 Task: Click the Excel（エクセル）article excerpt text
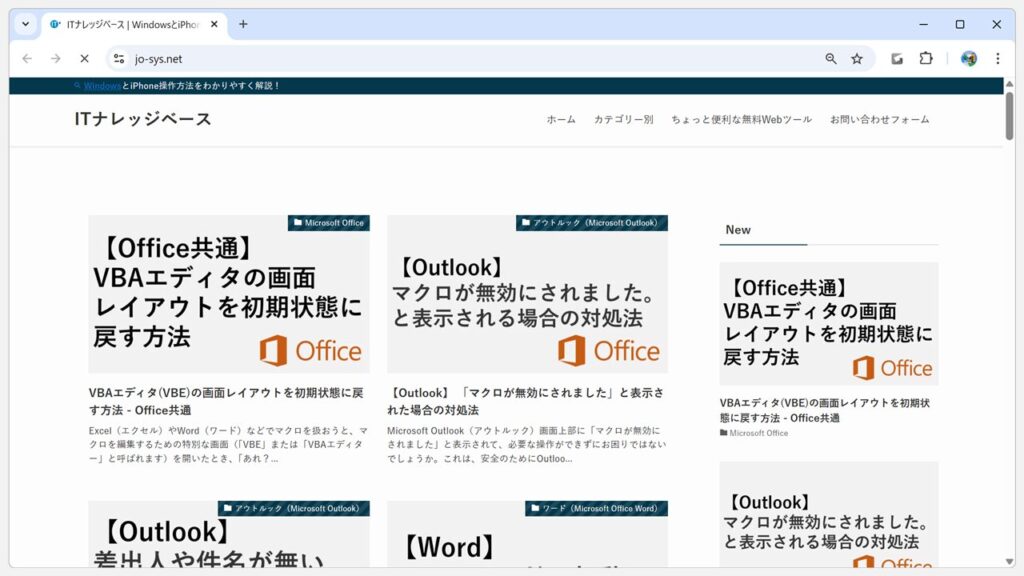point(229,445)
